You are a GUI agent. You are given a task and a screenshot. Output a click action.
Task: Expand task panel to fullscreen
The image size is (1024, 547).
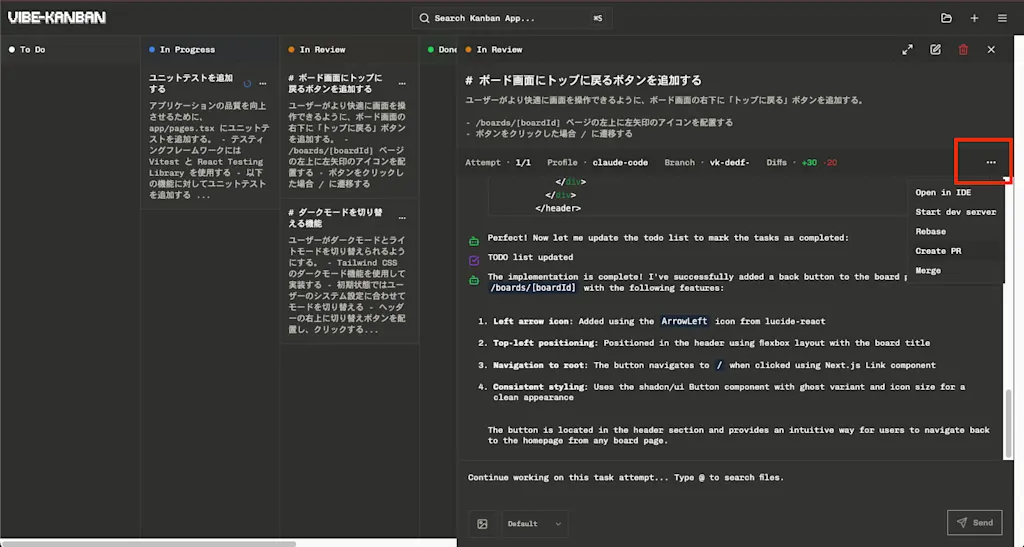point(908,50)
